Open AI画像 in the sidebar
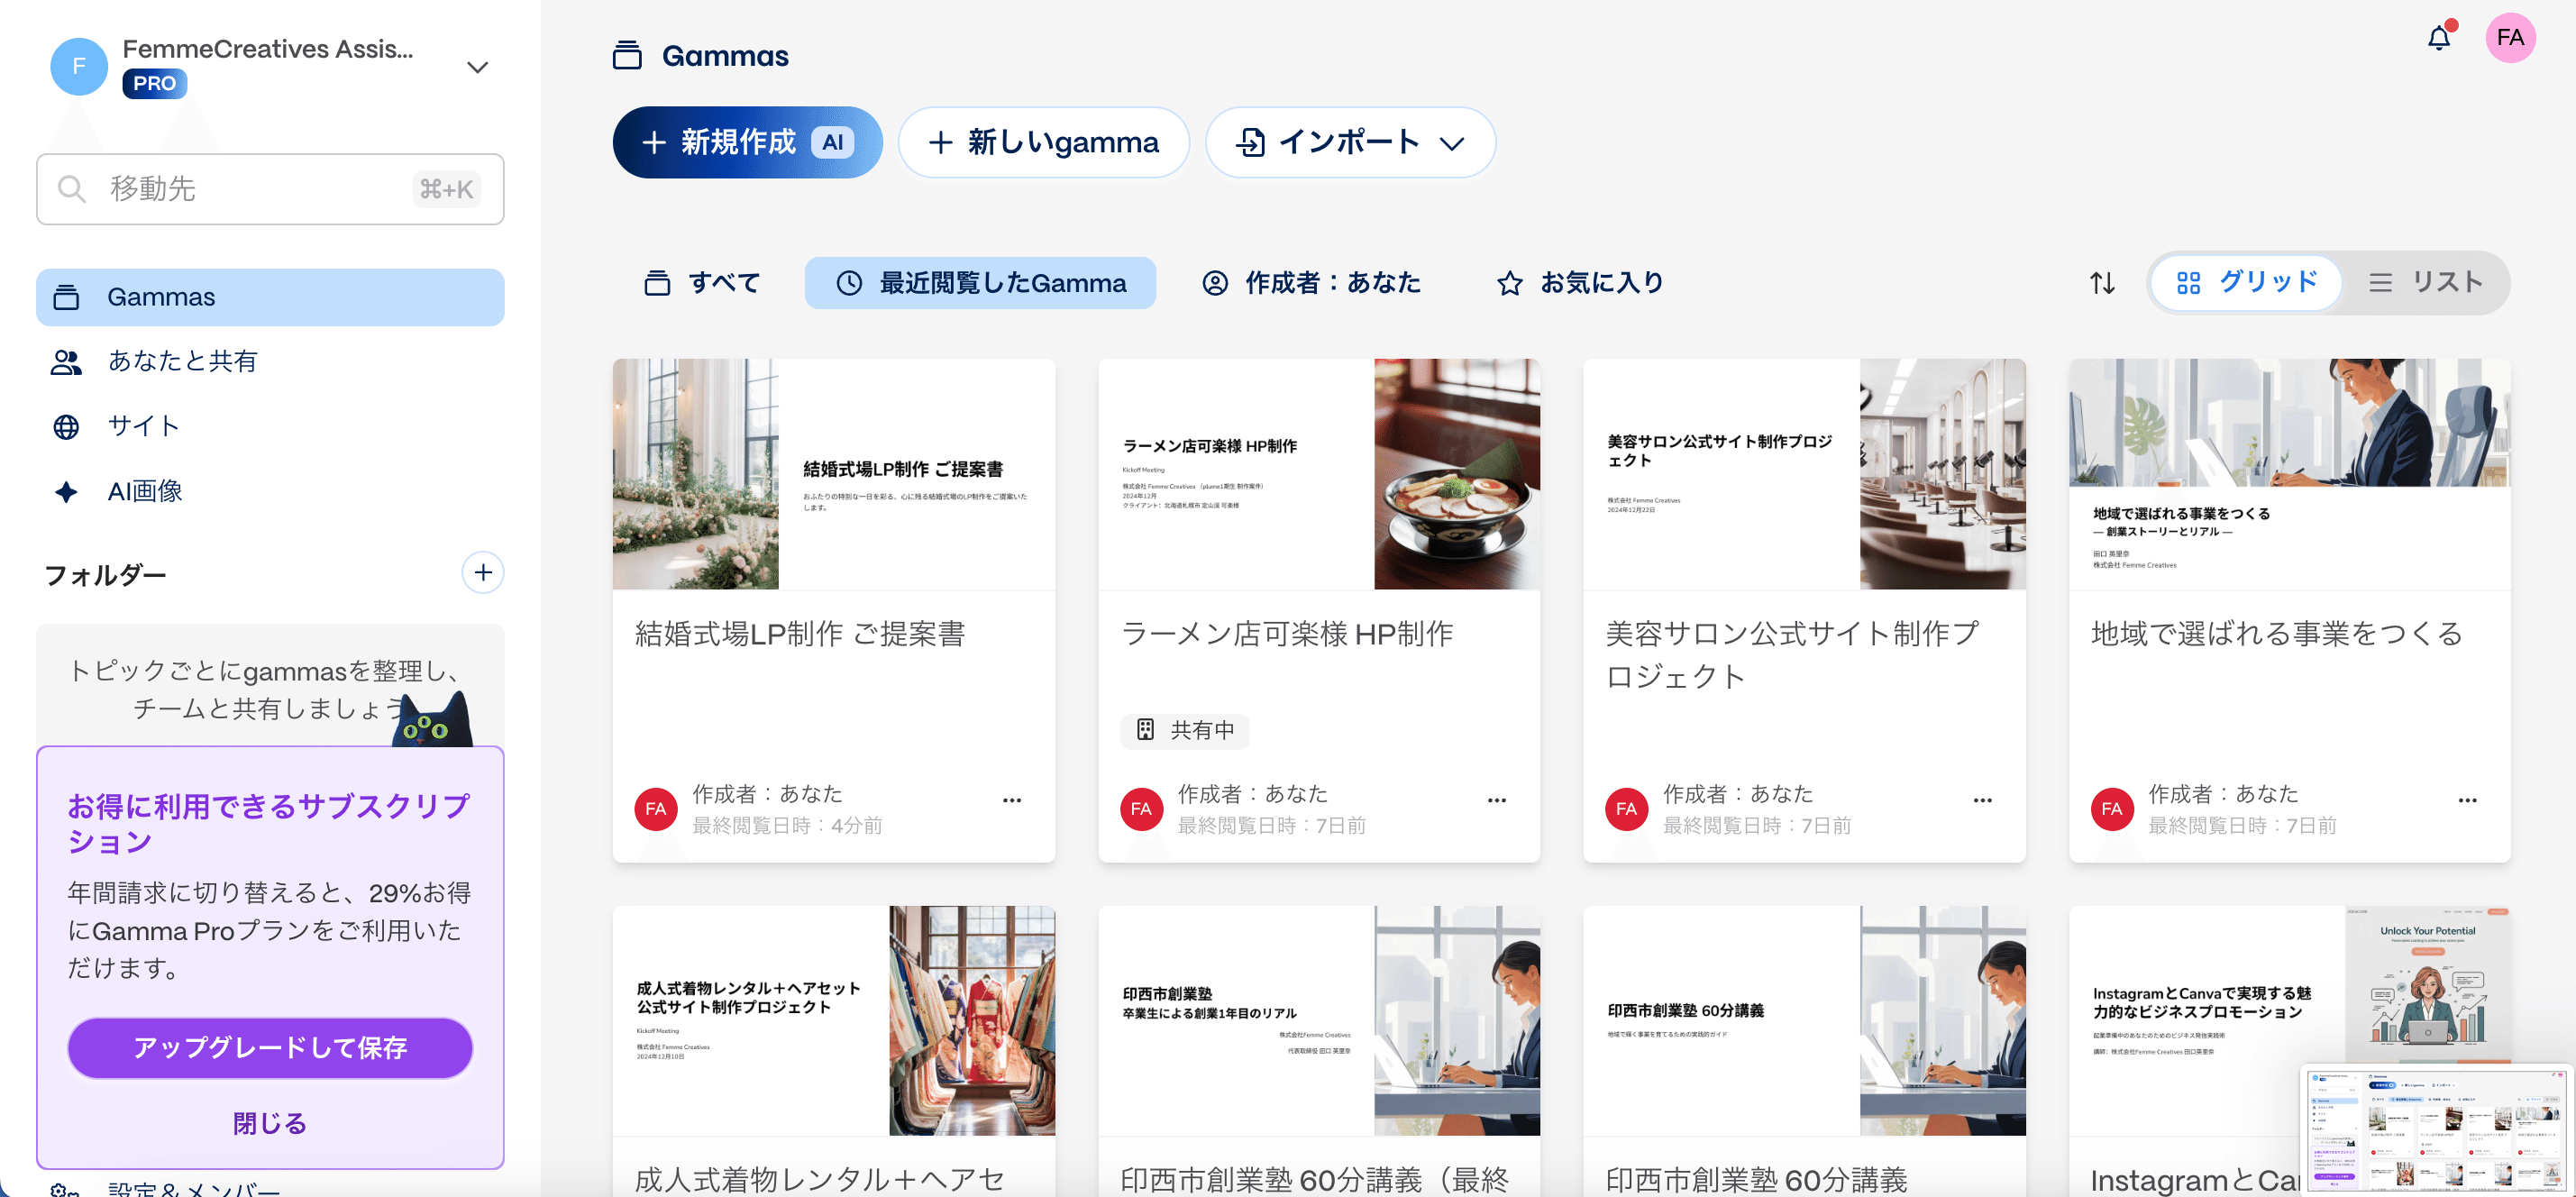 point(145,491)
